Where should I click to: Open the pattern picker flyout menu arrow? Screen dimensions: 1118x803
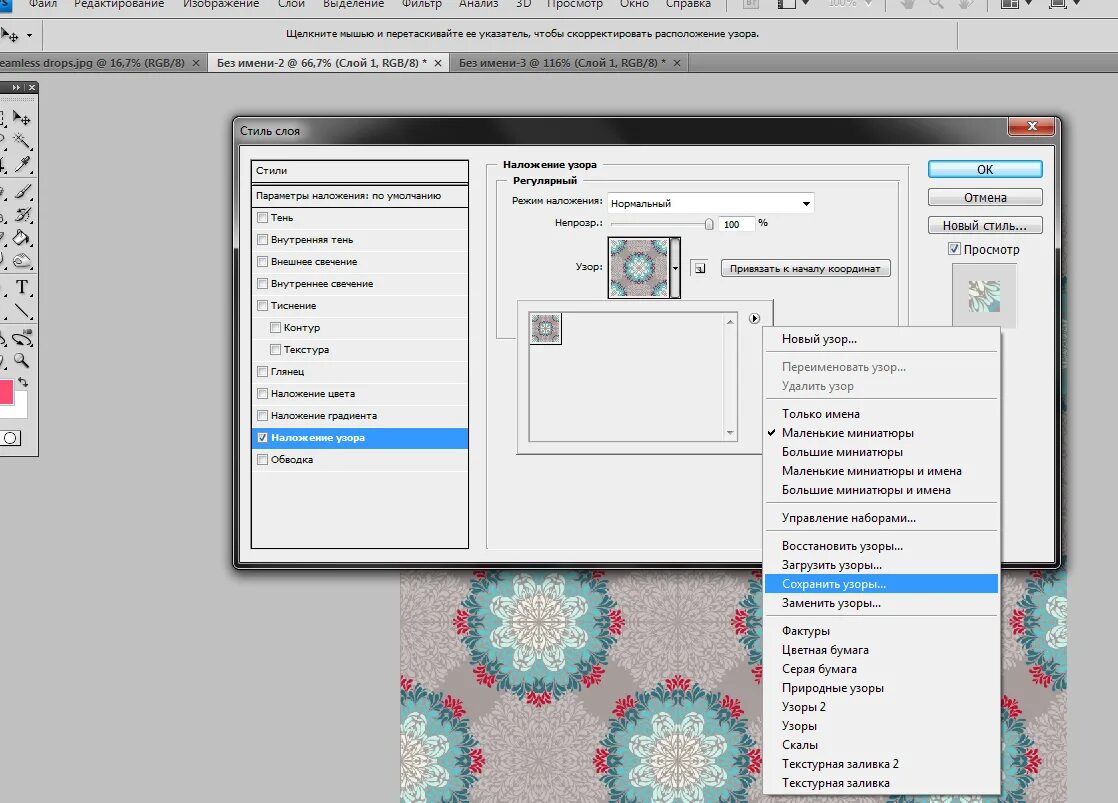tap(754, 318)
